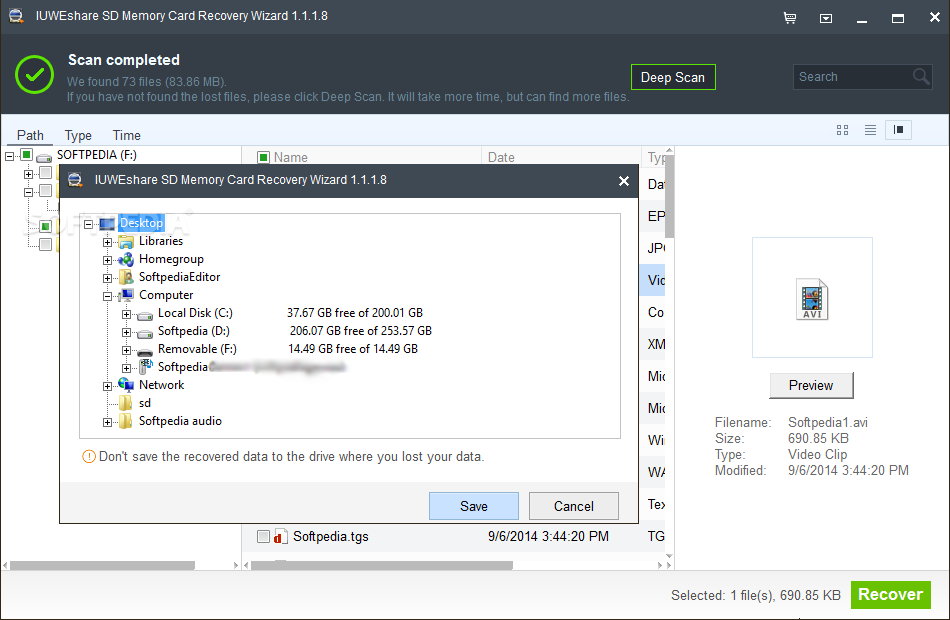Switch to list view mode
The width and height of the screenshot is (950, 620).
pos(870,130)
